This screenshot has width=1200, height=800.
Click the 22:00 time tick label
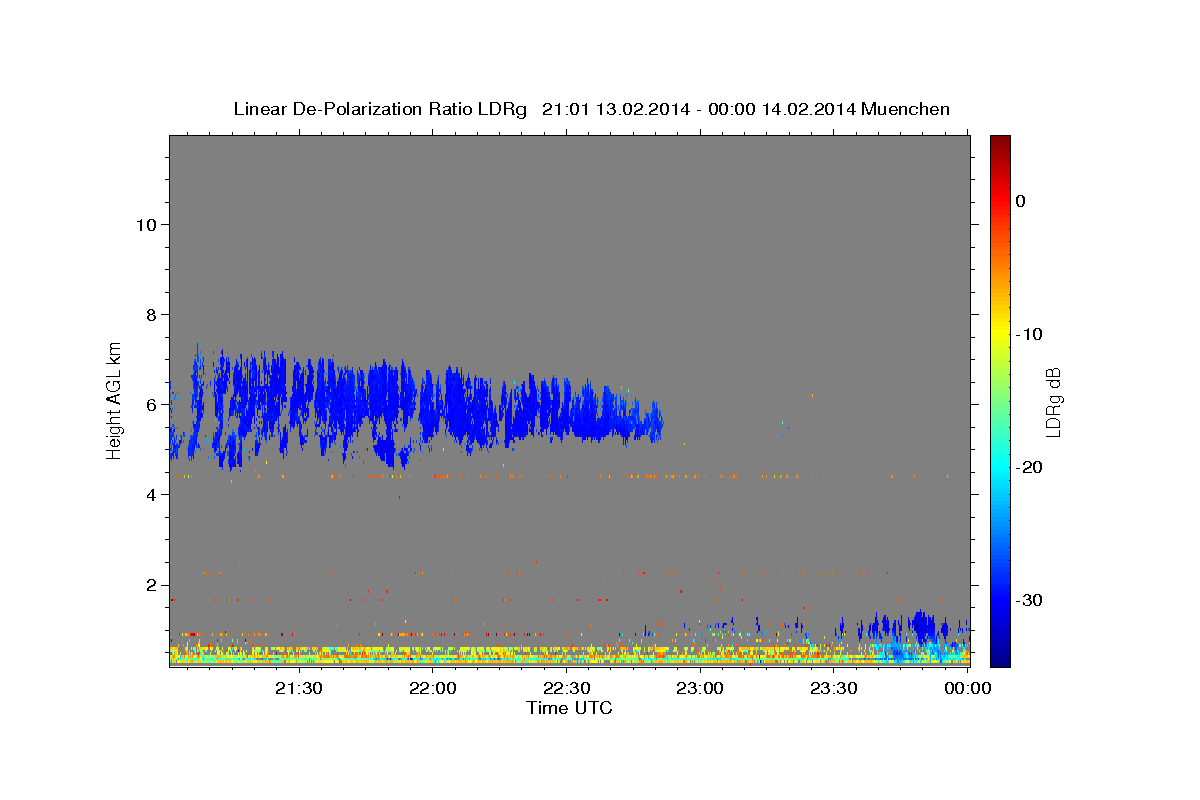coord(434,688)
